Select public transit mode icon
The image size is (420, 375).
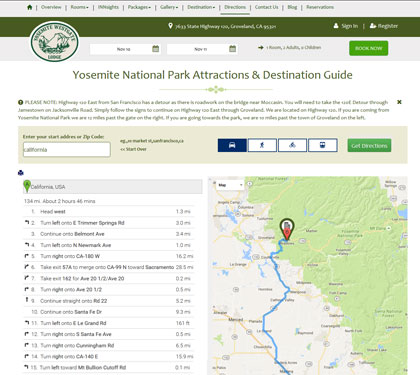click(x=323, y=145)
